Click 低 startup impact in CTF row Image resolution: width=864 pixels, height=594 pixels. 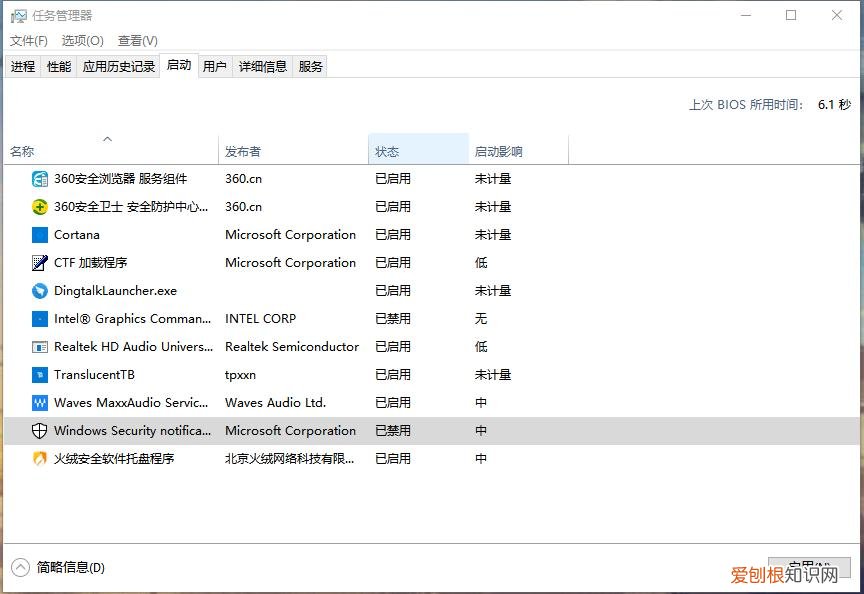click(481, 263)
